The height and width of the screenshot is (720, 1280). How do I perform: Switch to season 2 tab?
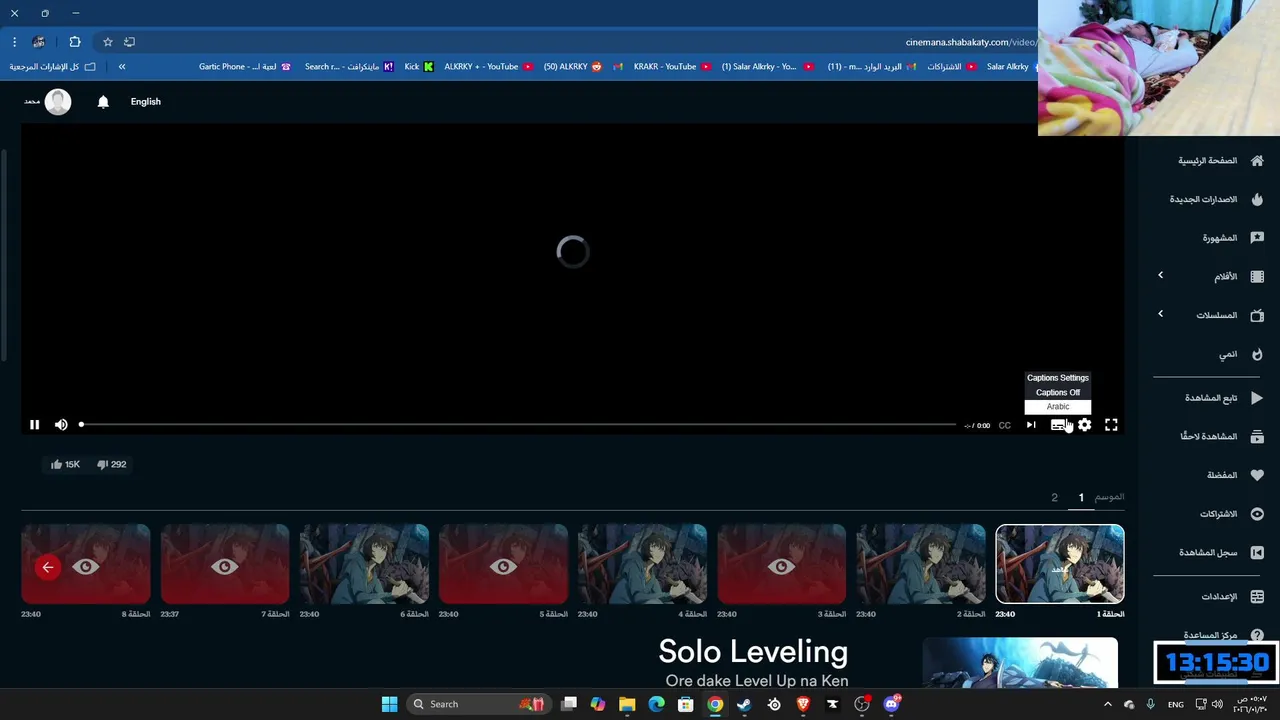point(1054,497)
